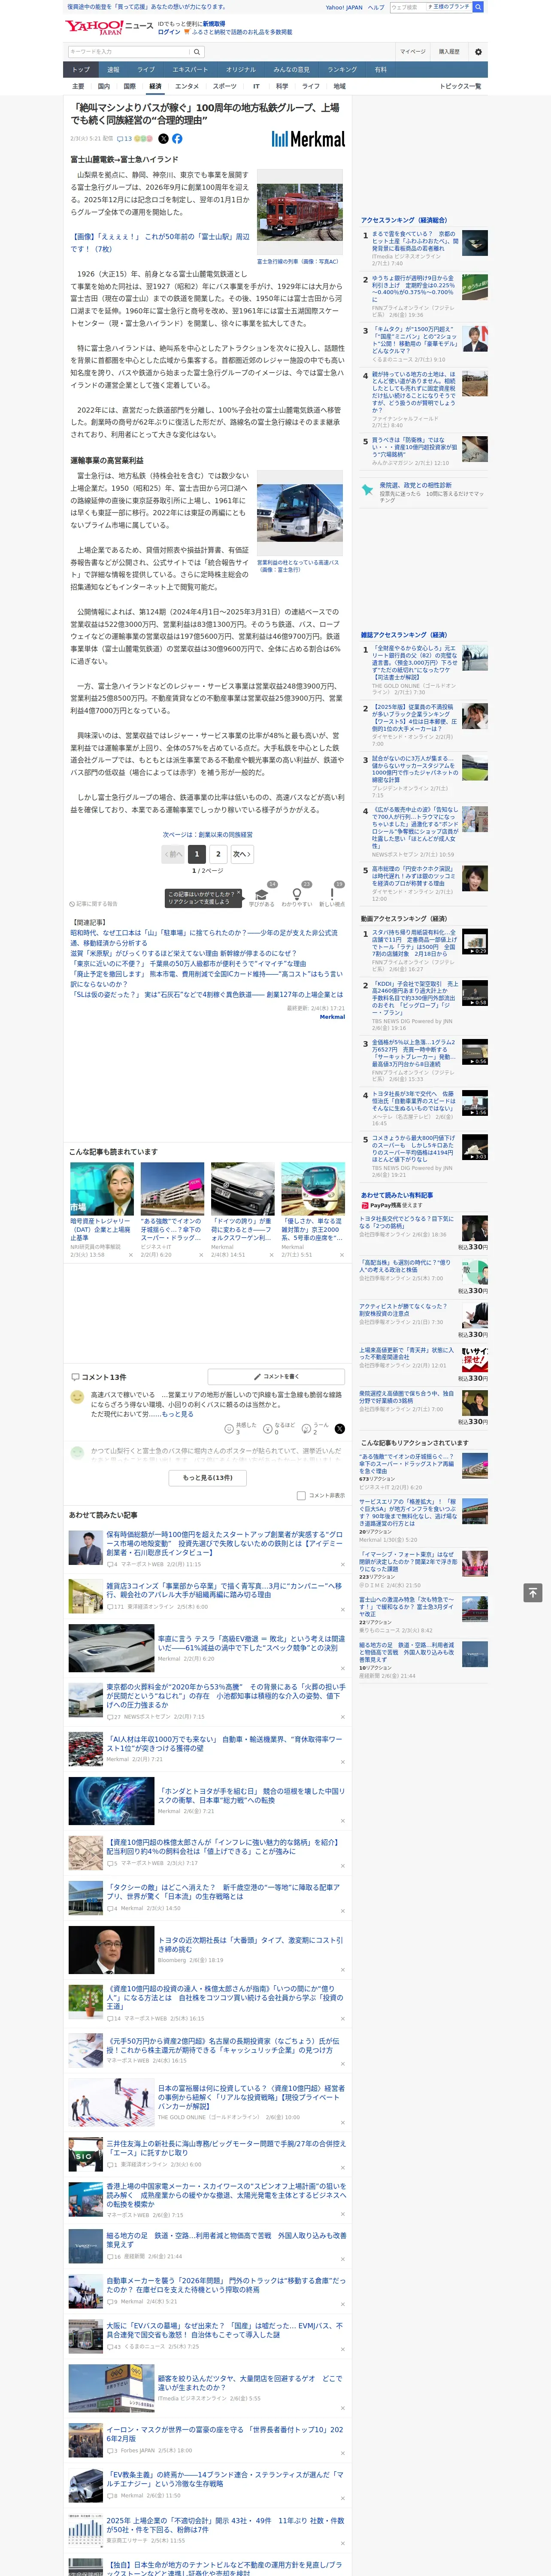
Task: Open トヨタの近次期社長 article
Action: [250, 1944]
